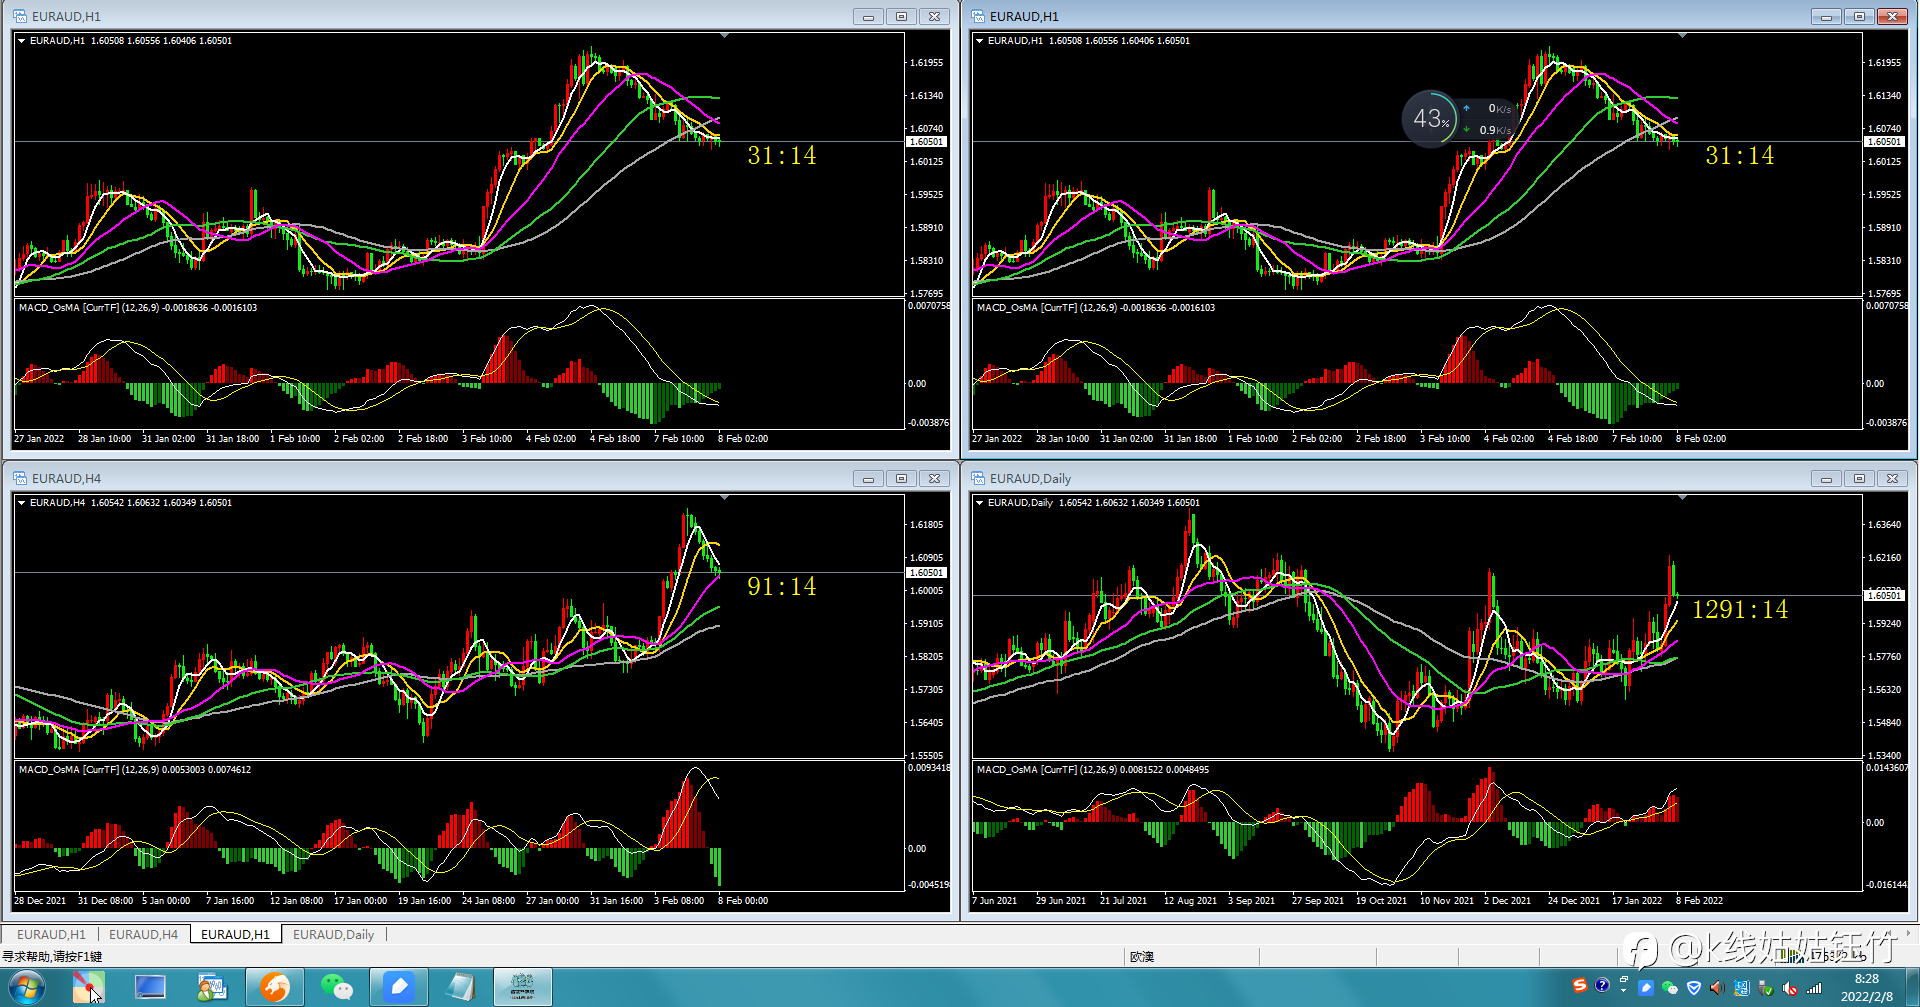Click chart shift marker atop EURAUD,H4 chart
This screenshot has width=1920, height=1007.
[x=724, y=497]
